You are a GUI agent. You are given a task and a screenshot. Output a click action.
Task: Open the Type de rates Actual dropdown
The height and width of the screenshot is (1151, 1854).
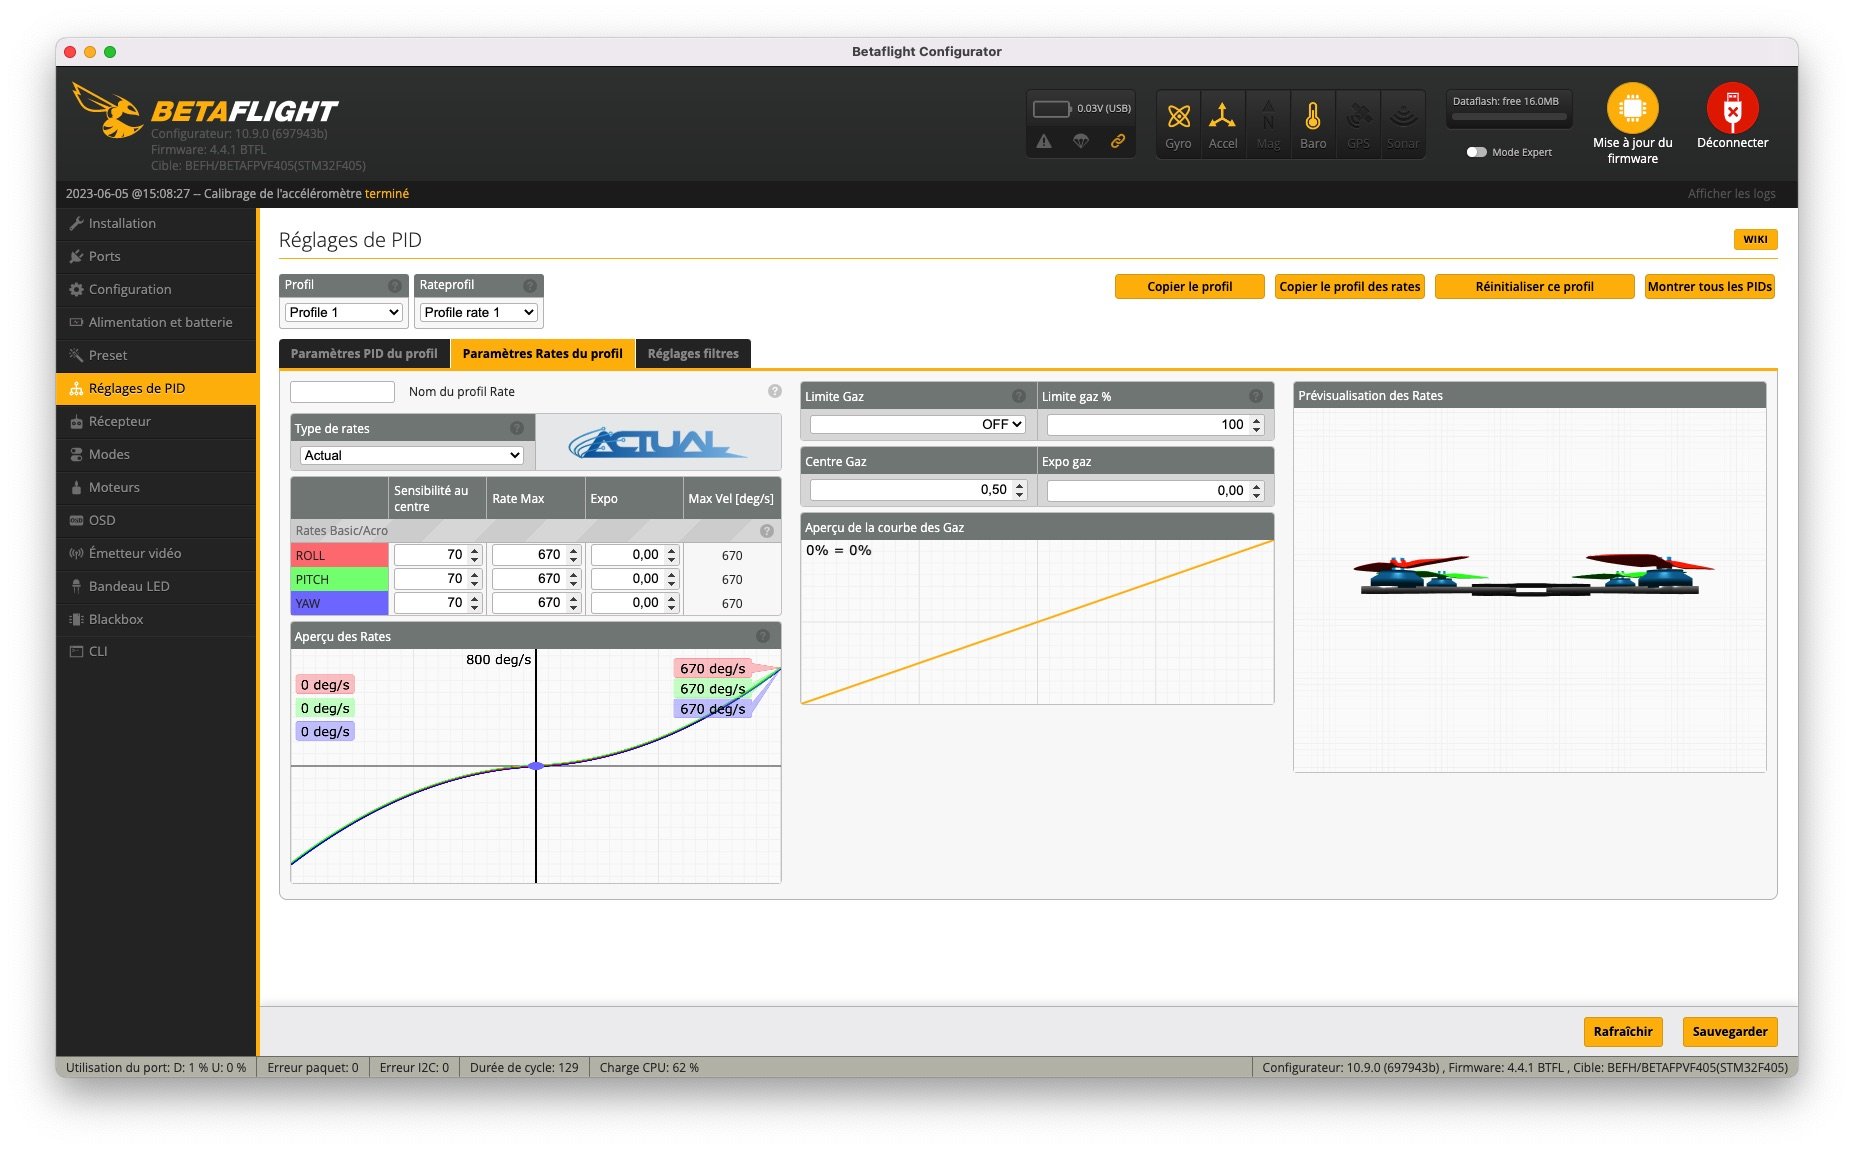412,455
